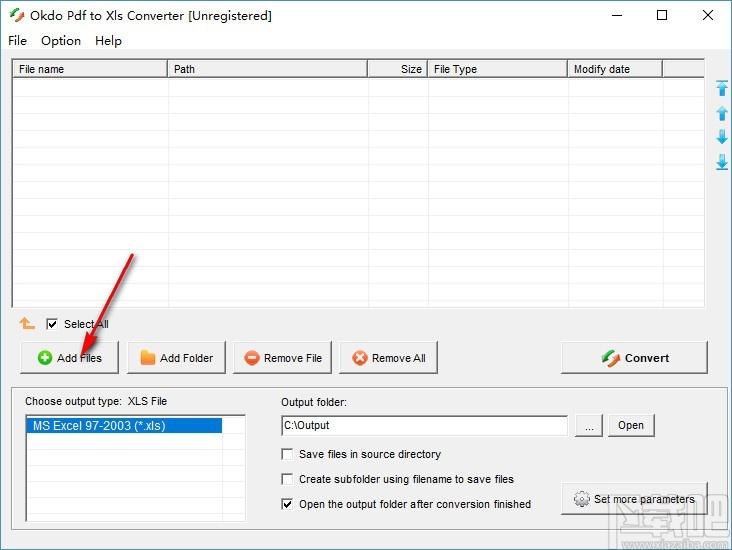The width and height of the screenshot is (732, 550).
Task: Open the output folder with the Open button
Action: tap(631, 425)
